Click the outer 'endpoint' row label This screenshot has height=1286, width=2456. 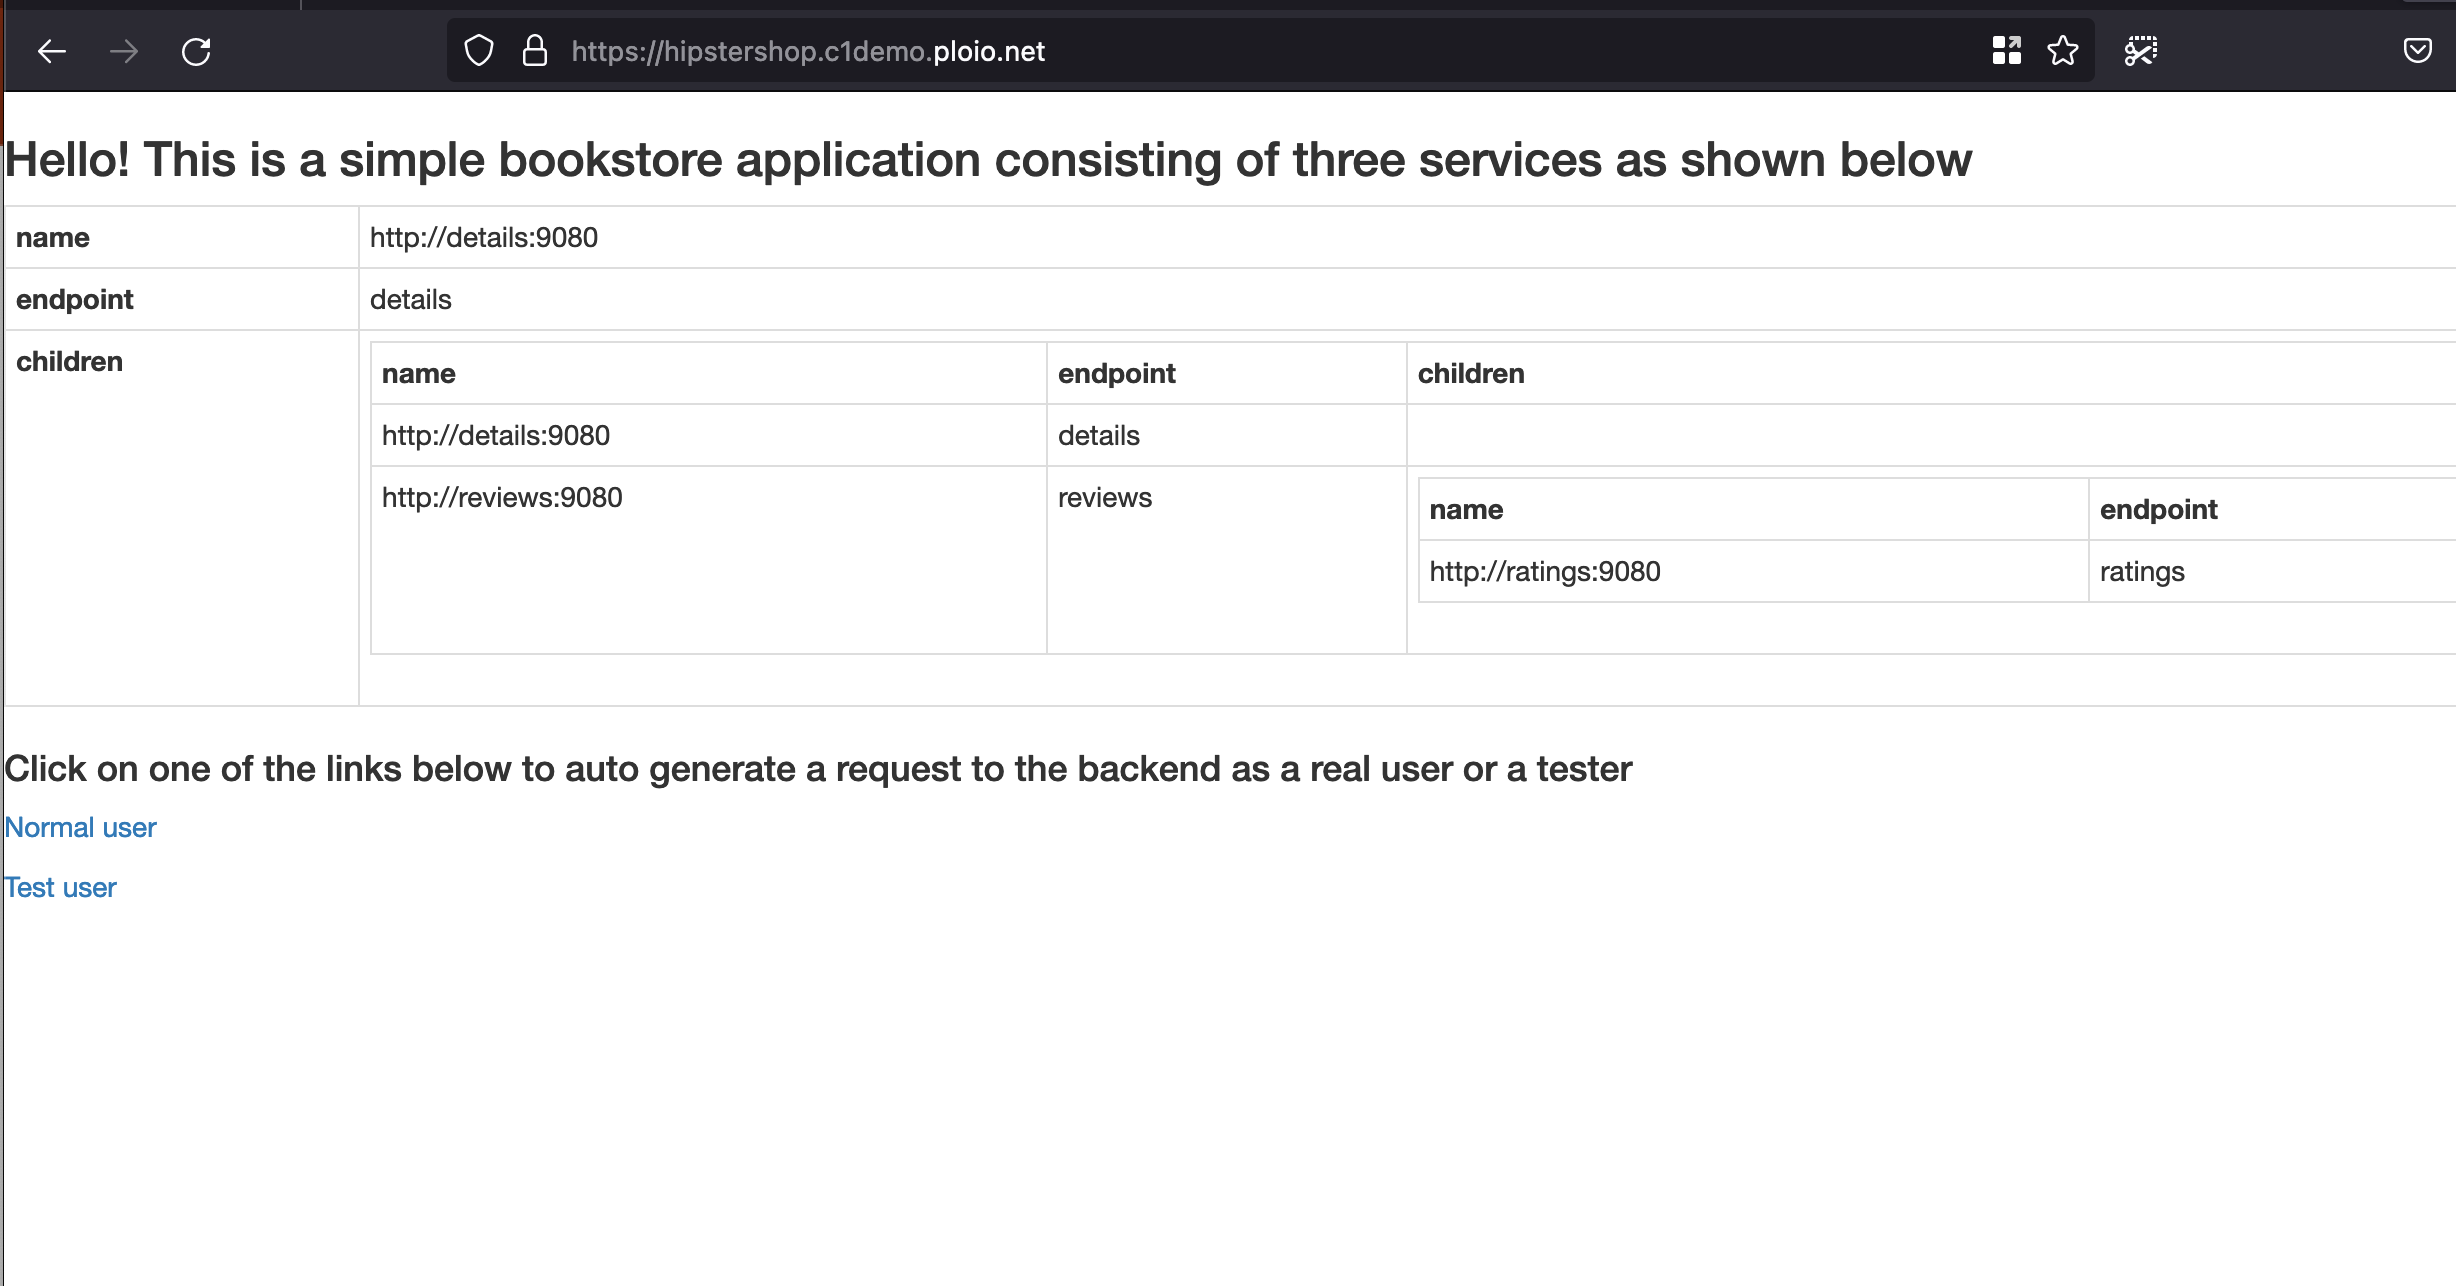tap(74, 300)
